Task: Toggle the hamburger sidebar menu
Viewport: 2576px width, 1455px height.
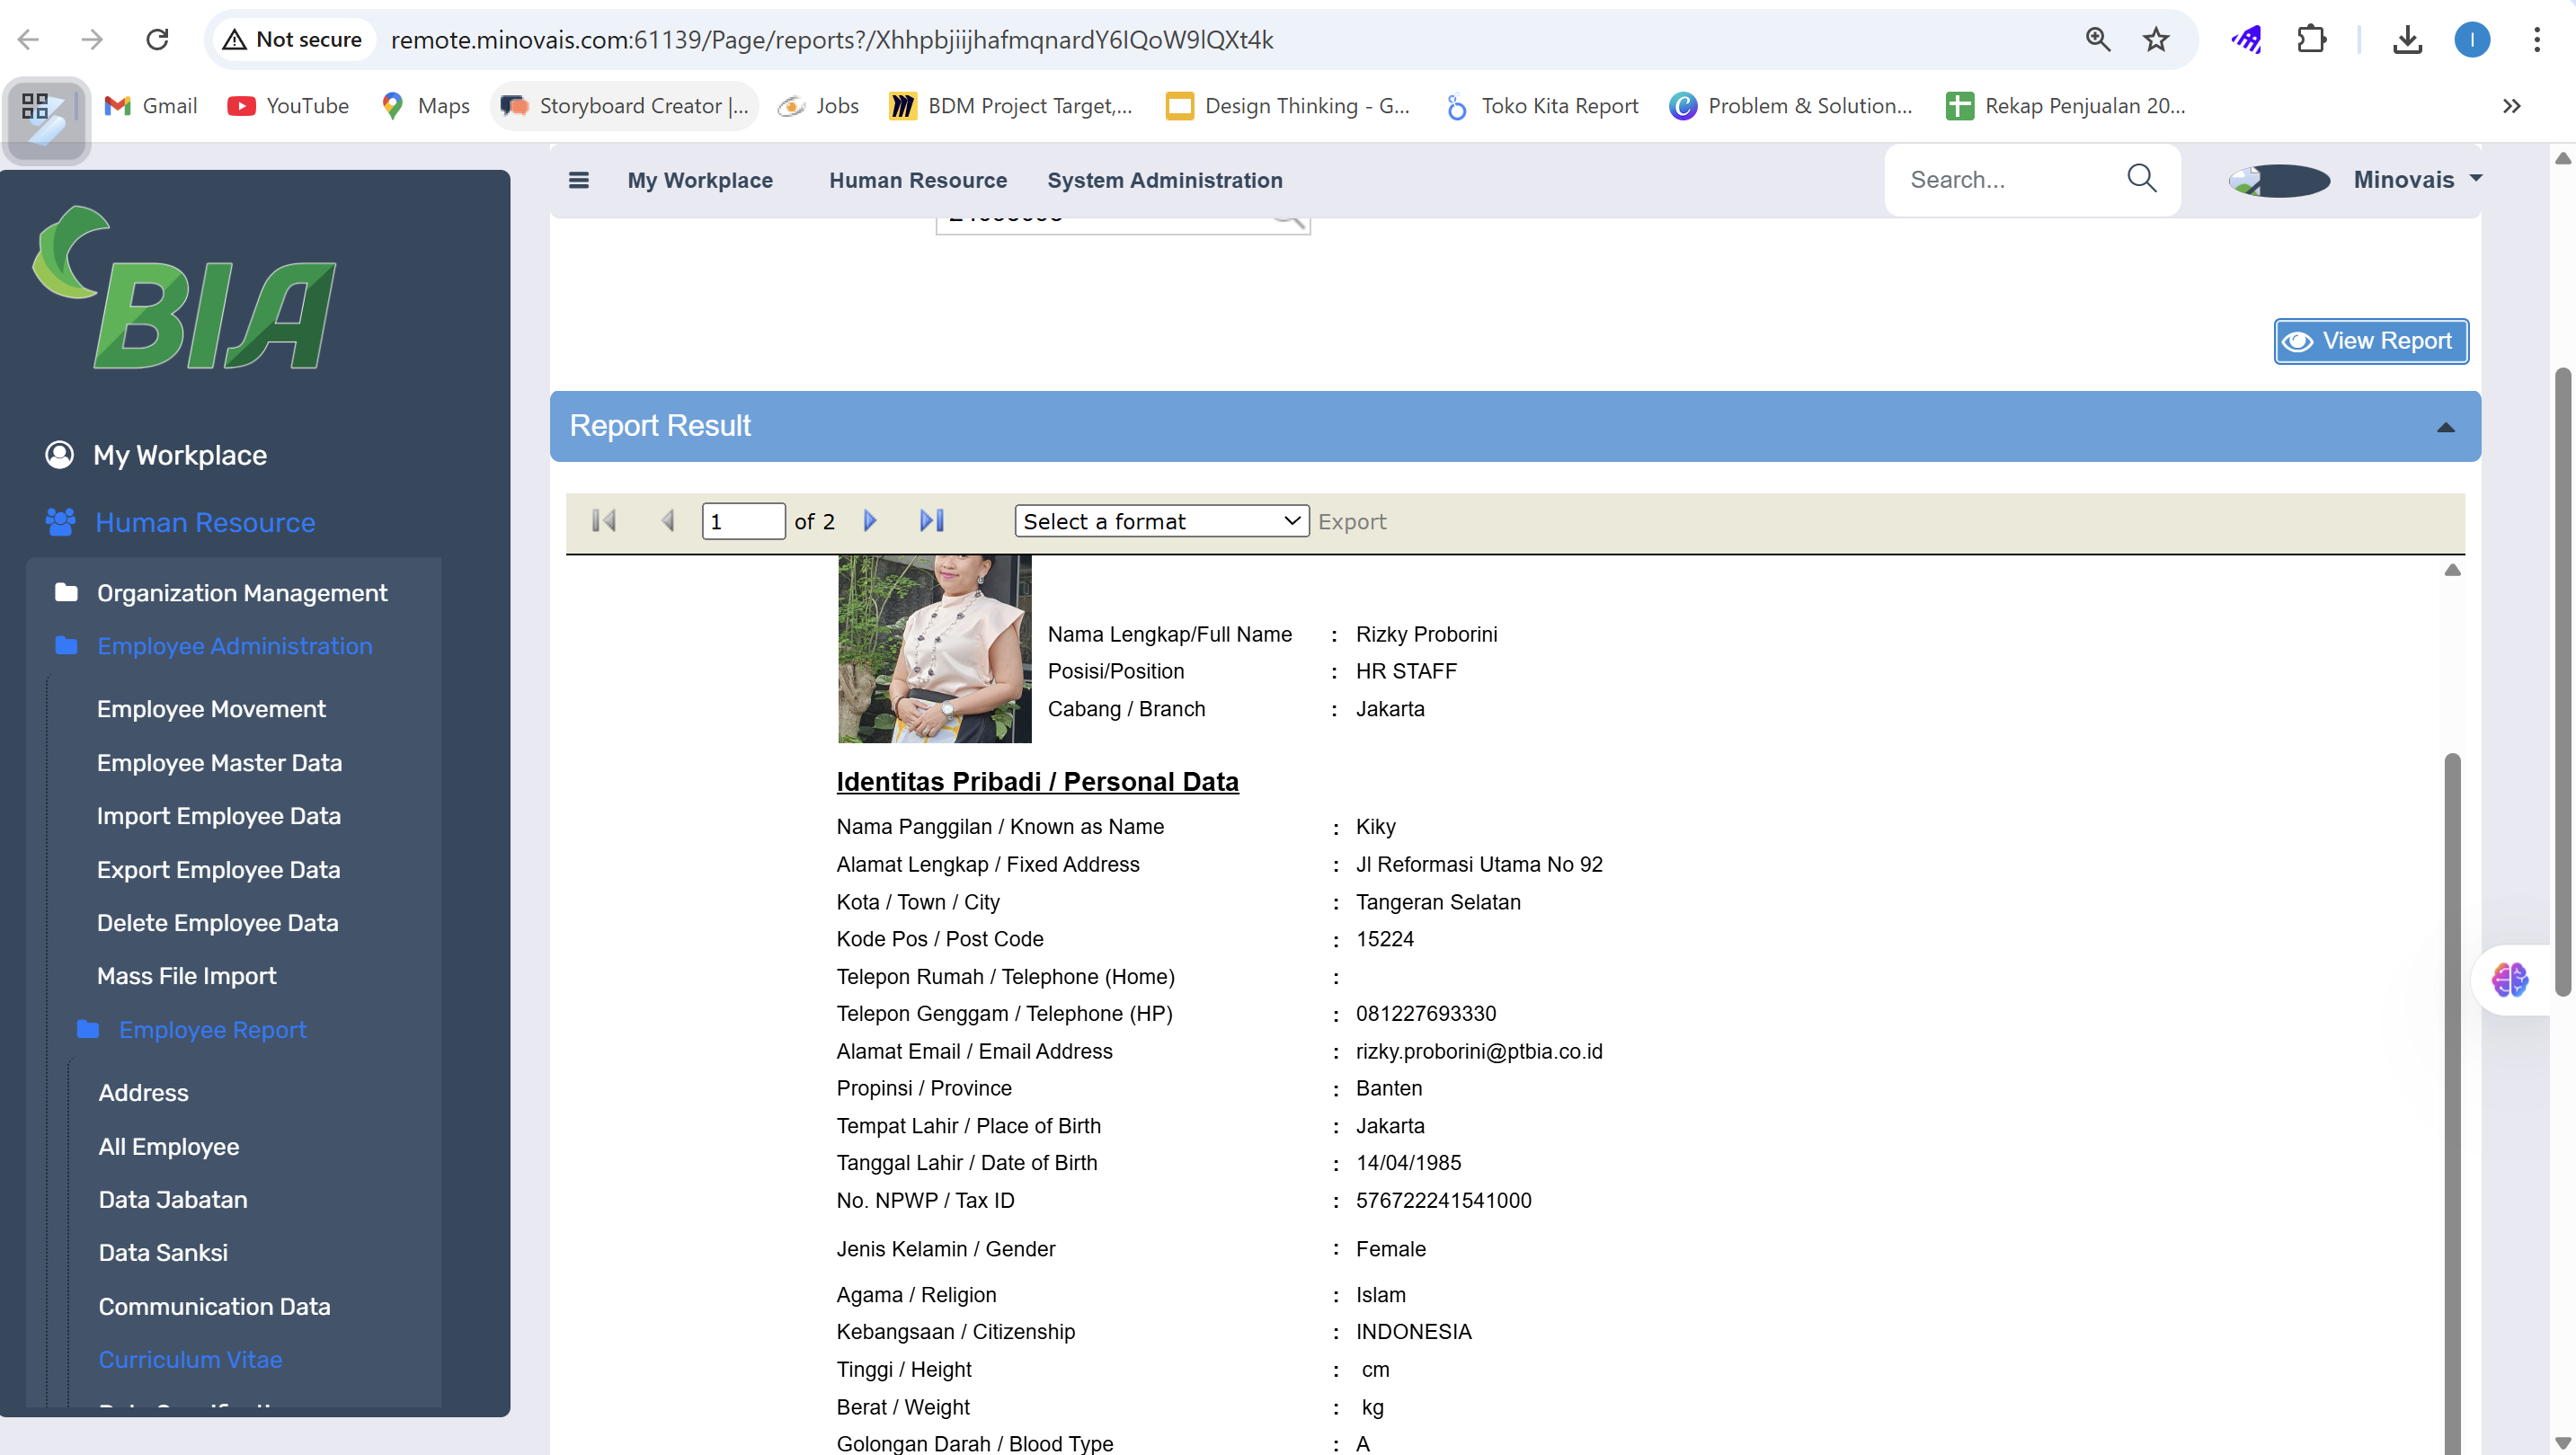Action: pos(579,180)
